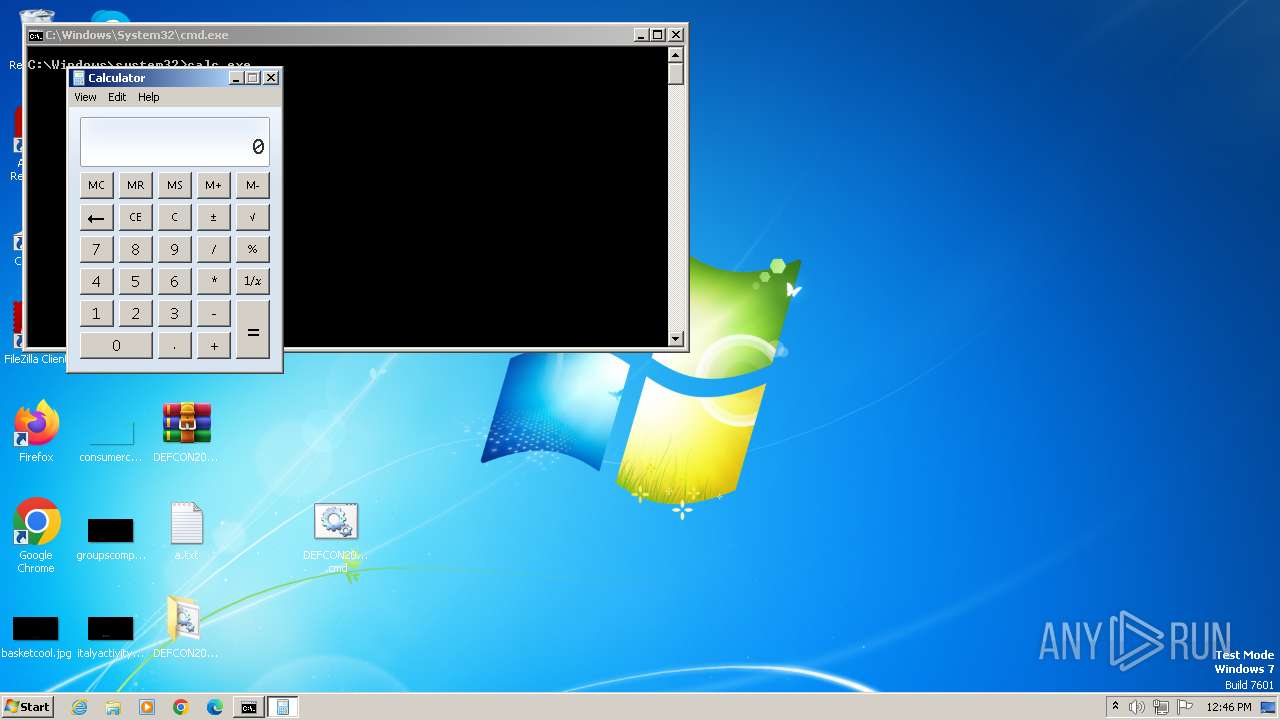Open Windows Explorer from taskbar

coord(113,707)
